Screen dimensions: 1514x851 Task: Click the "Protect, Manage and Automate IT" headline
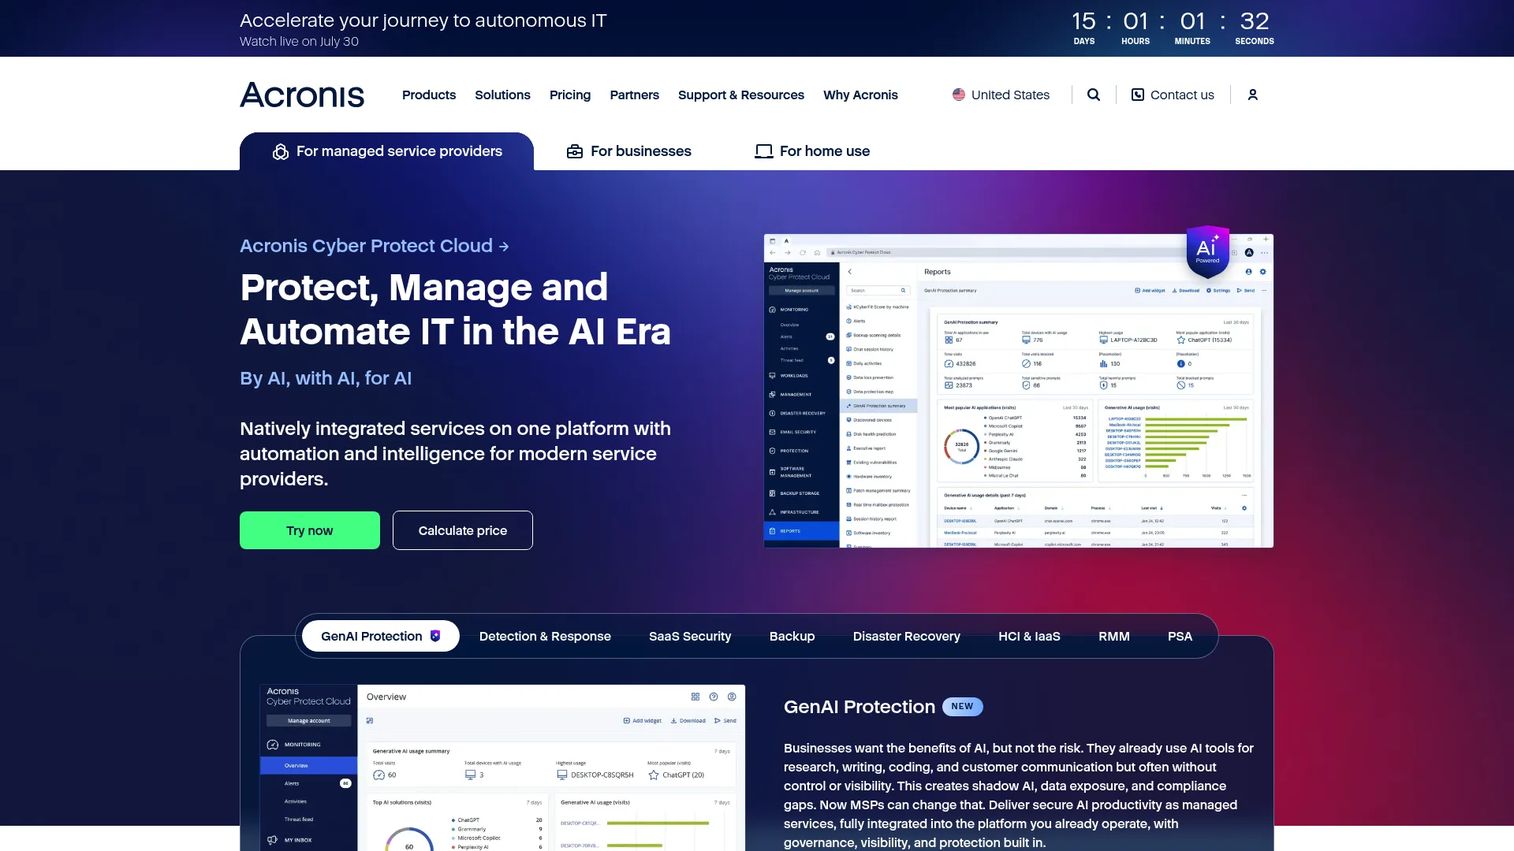[455, 309]
